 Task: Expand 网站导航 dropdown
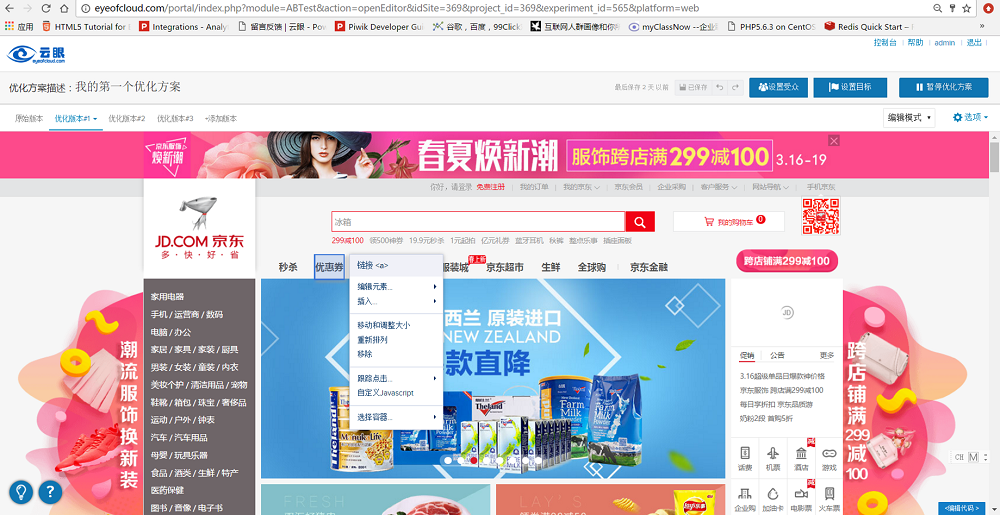pyautogui.click(x=770, y=187)
